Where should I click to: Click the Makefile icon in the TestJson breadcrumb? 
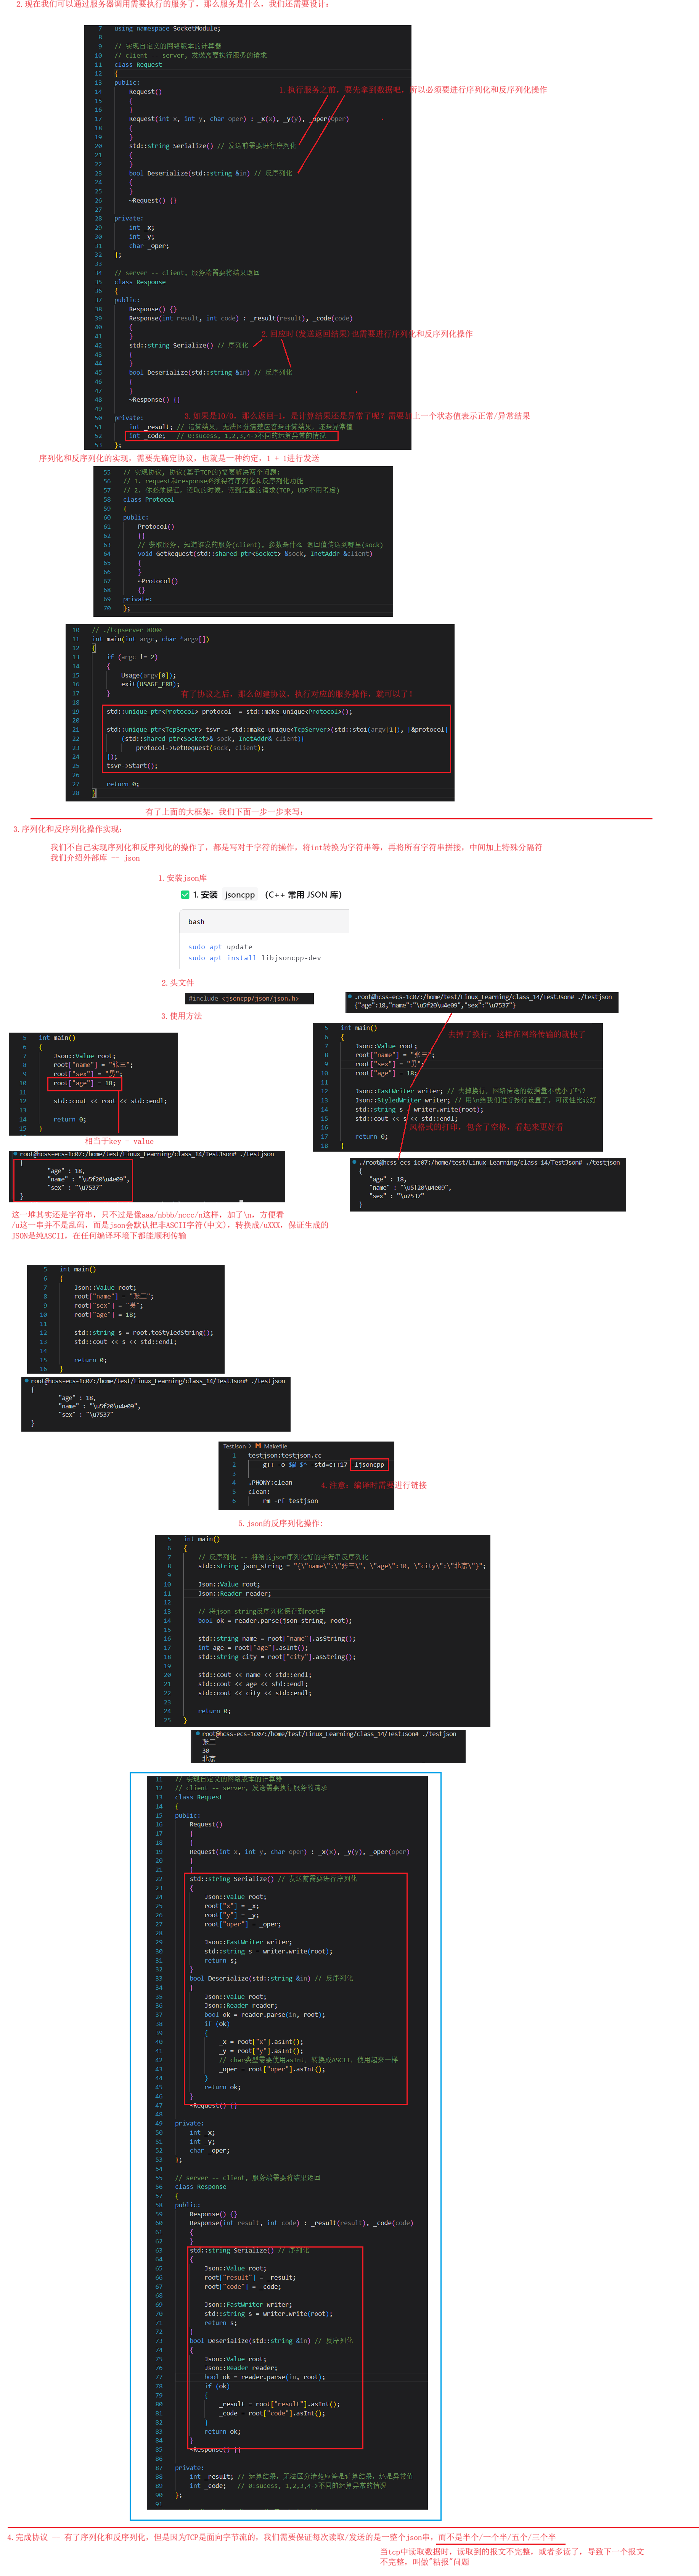[258, 1446]
